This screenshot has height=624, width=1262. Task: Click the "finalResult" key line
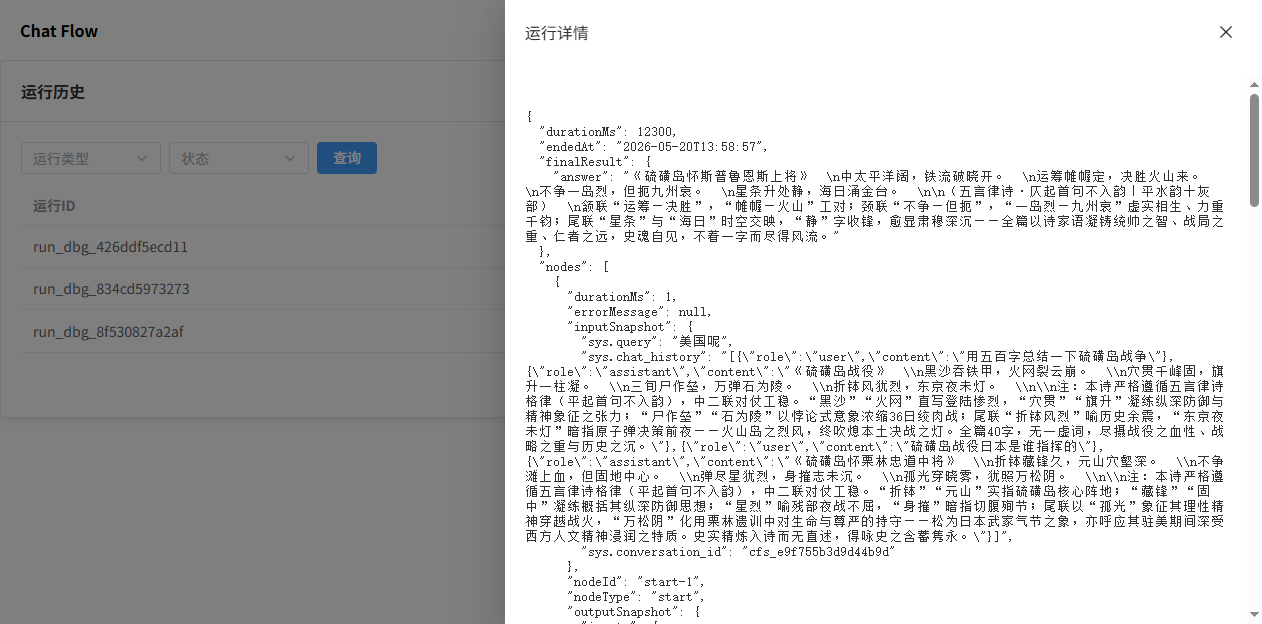click(595, 161)
